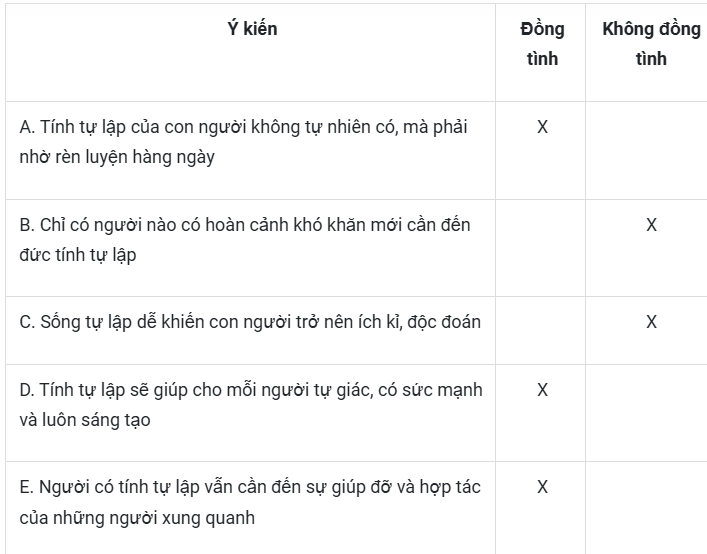Click the 'Đồng tình' column header
This screenshot has height=554, width=707.
(x=542, y=44)
